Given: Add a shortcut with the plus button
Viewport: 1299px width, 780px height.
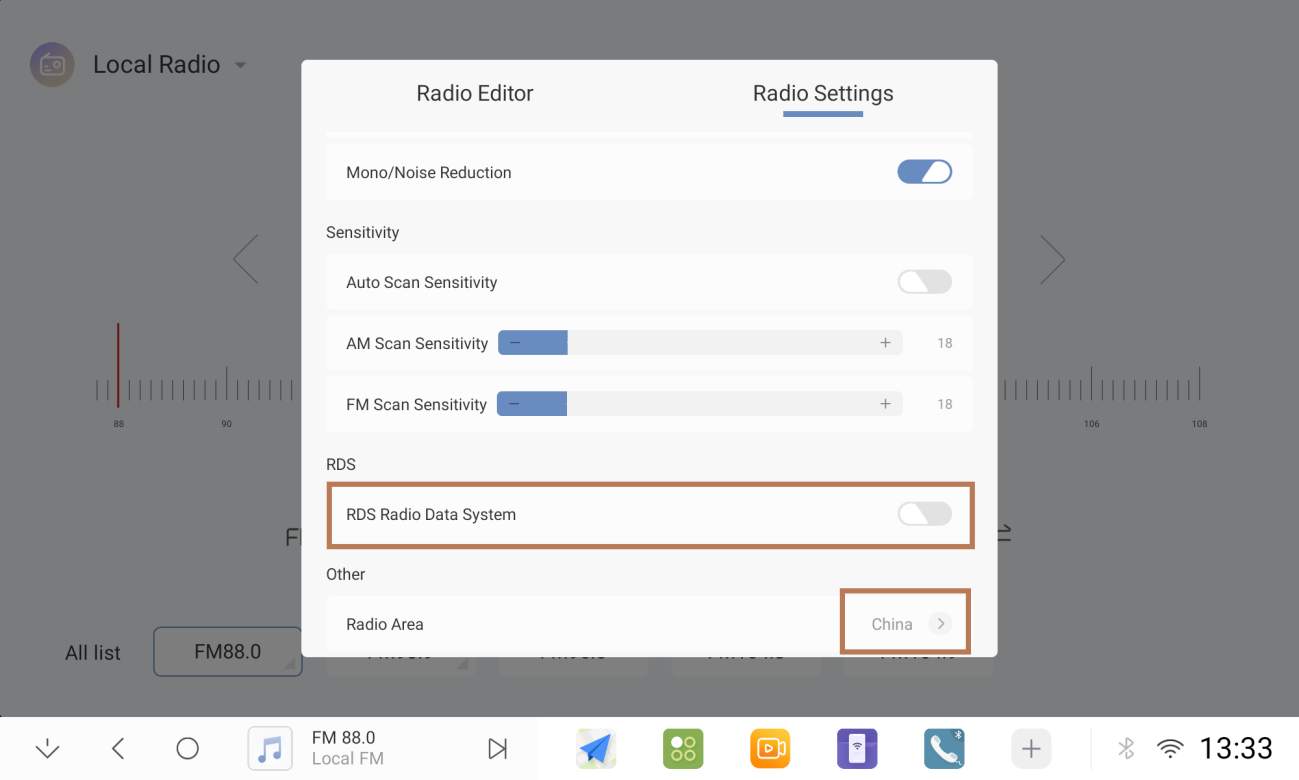Looking at the screenshot, I should click(1031, 748).
